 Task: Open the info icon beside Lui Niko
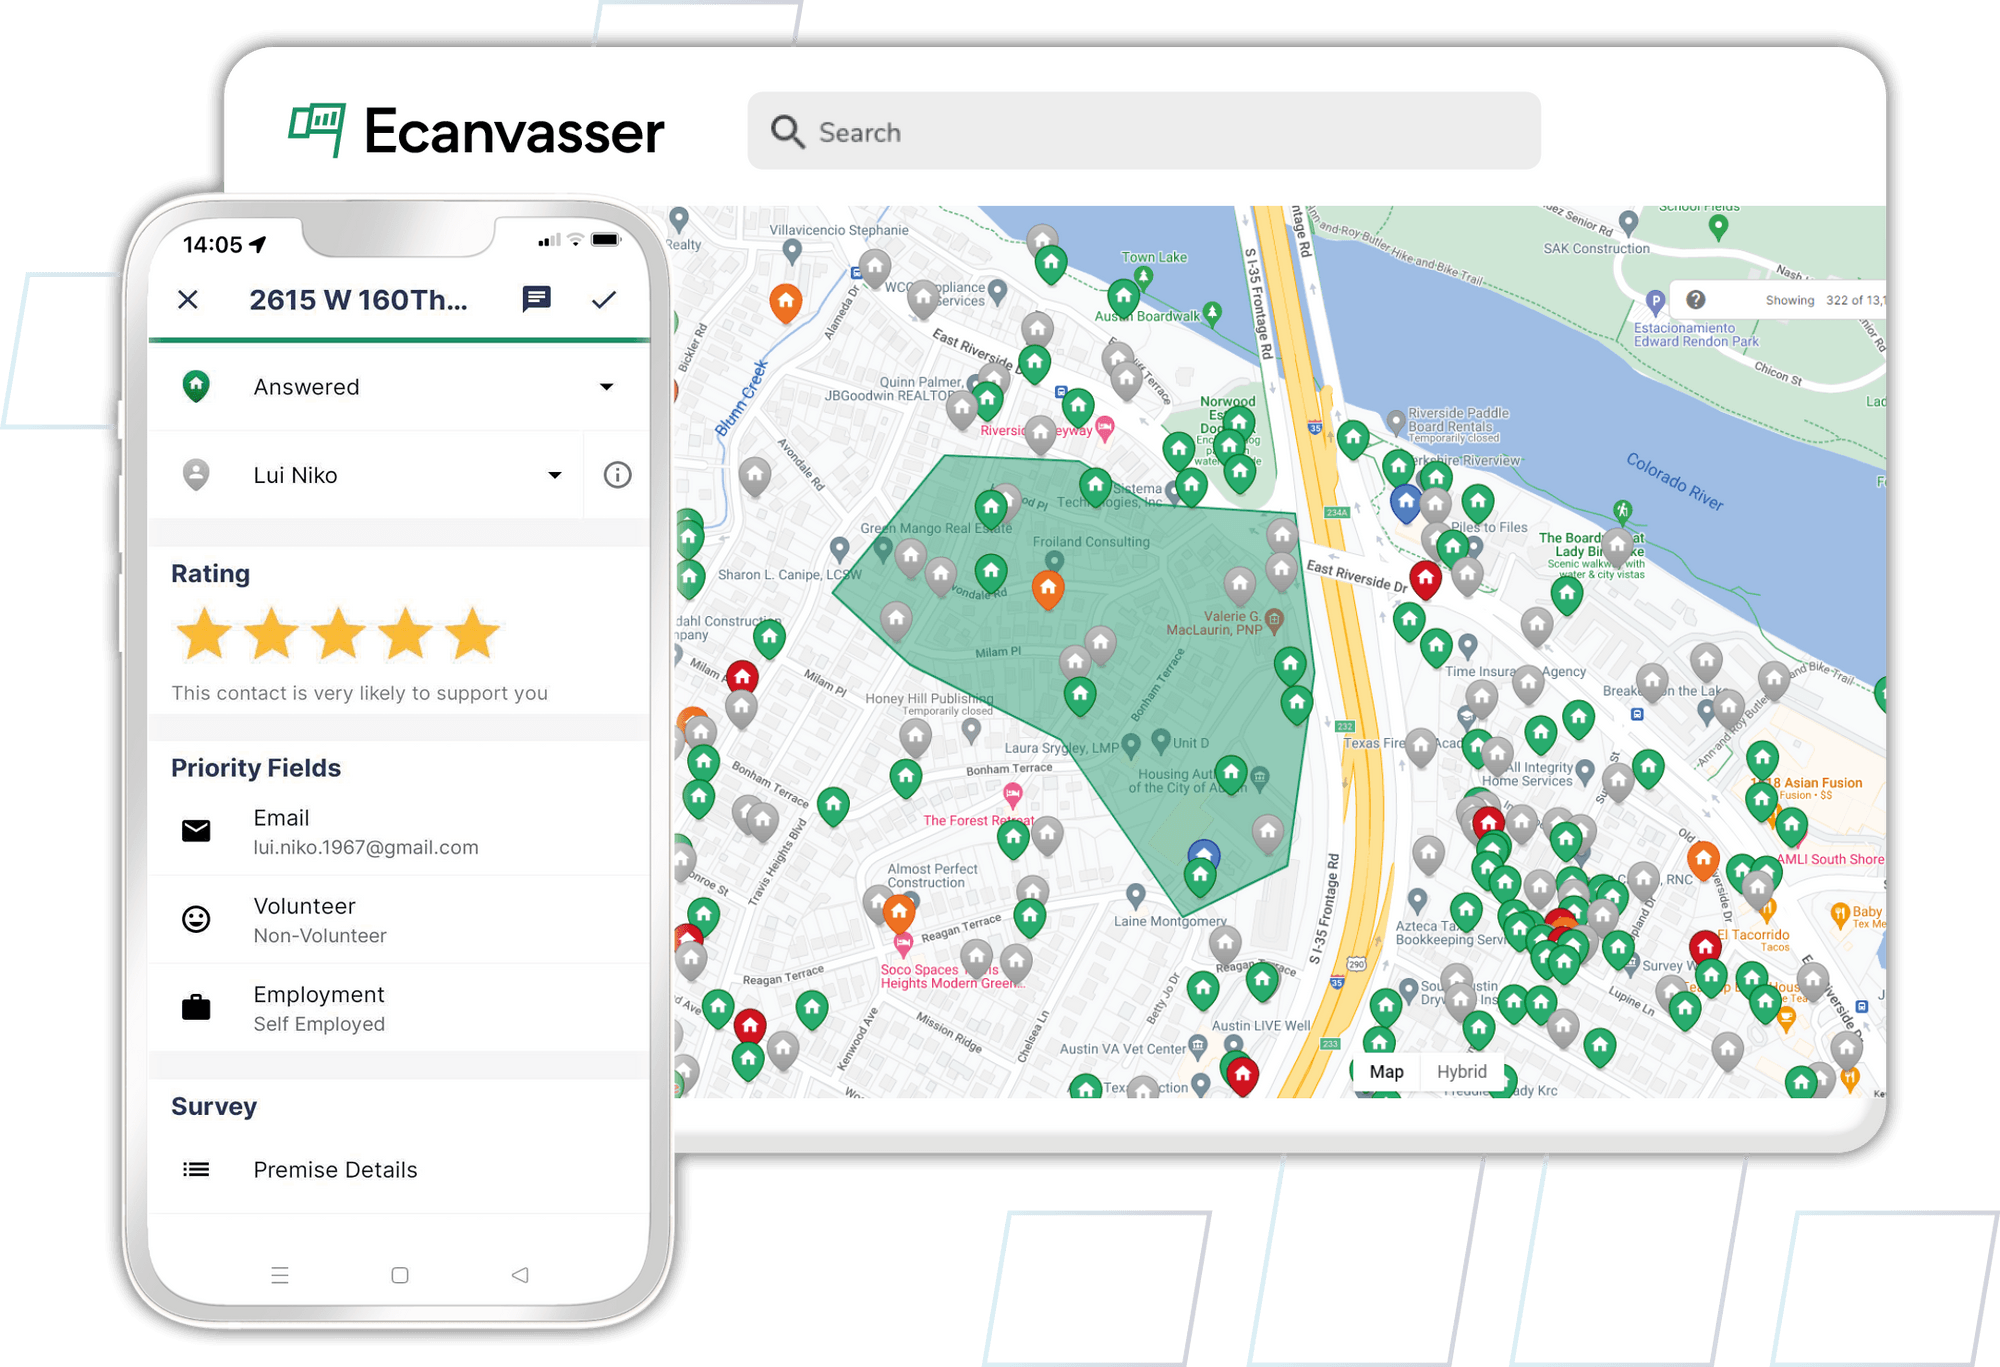pos(616,475)
